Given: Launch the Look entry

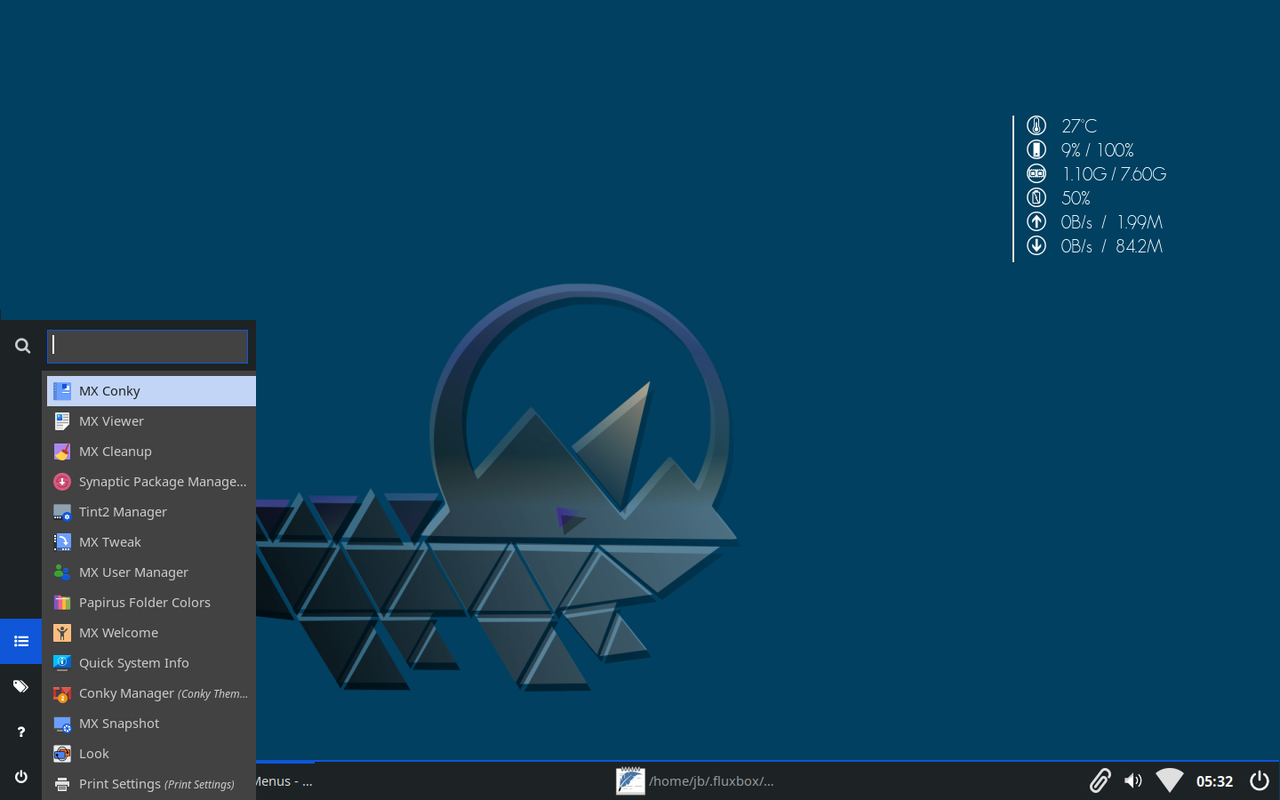Looking at the screenshot, I should pos(151,754).
